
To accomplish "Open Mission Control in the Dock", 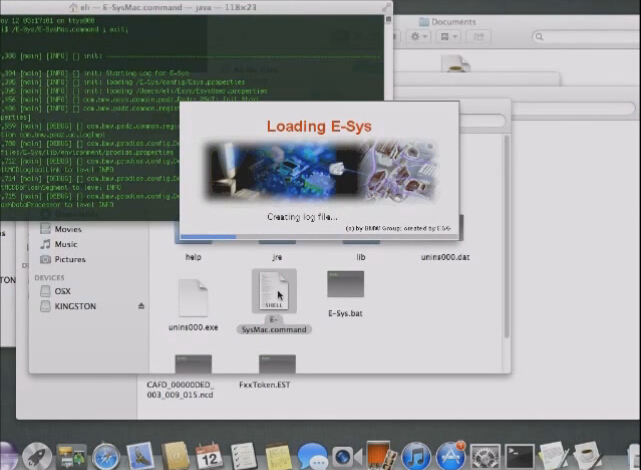I will (72, 457).
